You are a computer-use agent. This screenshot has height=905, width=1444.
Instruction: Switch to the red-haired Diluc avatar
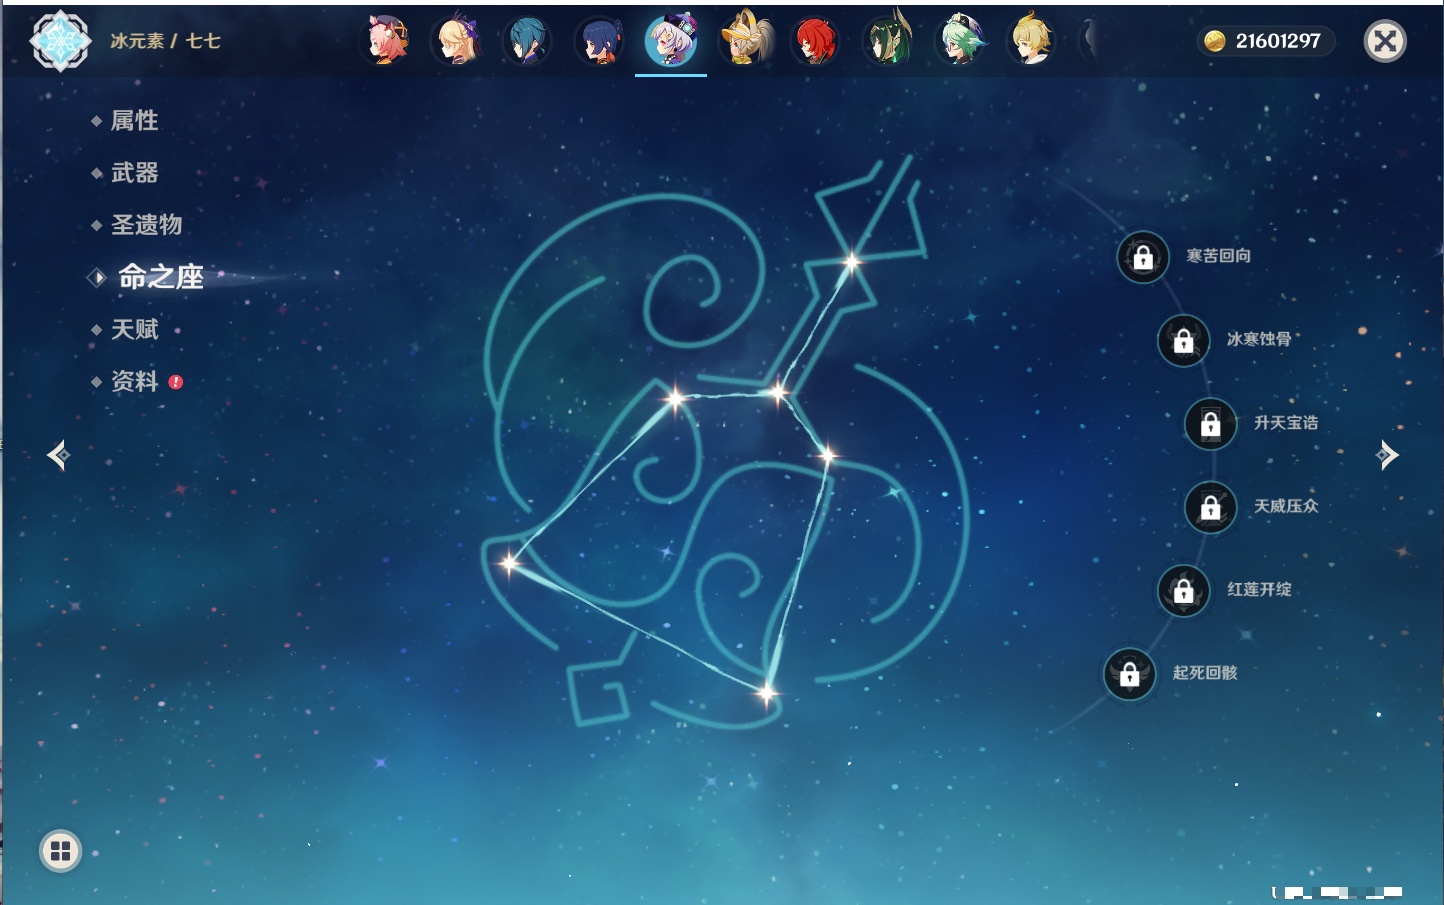[815, 41]
